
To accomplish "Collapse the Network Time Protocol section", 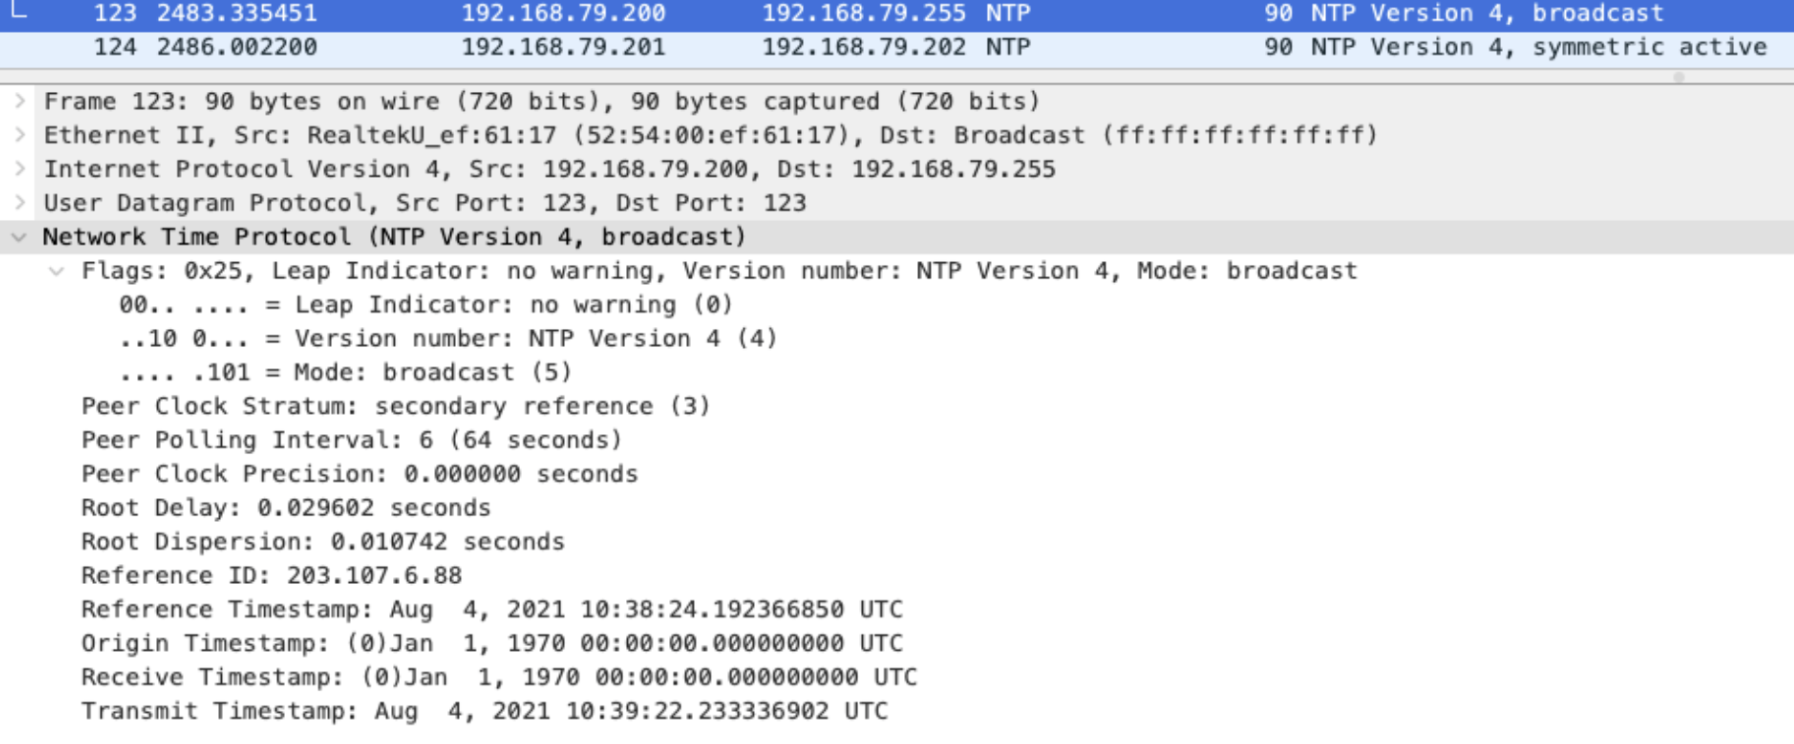I will (x=20, y=237).
